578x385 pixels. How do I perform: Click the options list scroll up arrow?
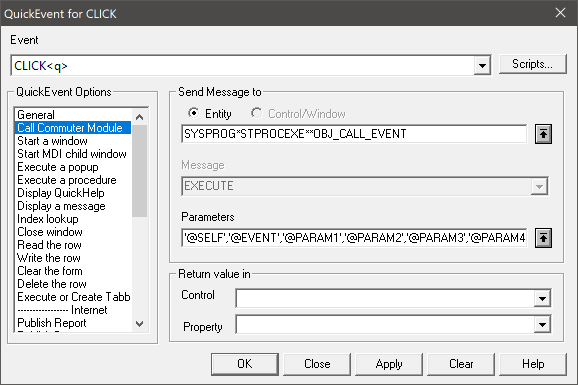pyautogui.click(x=139, y=117)
